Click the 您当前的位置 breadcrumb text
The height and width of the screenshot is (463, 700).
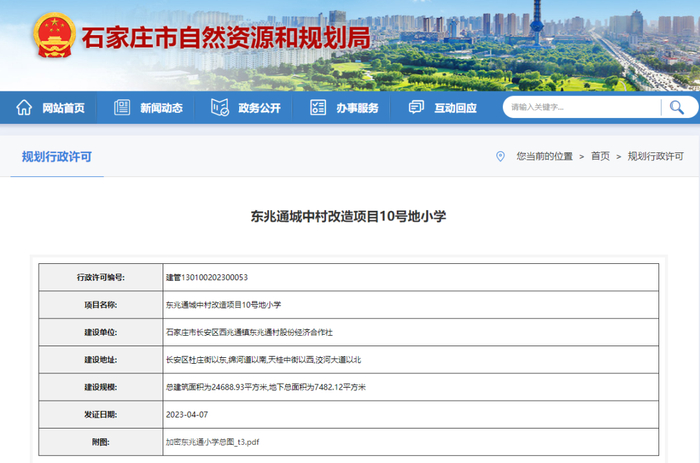pyautogui.click(x=545, y=156)
